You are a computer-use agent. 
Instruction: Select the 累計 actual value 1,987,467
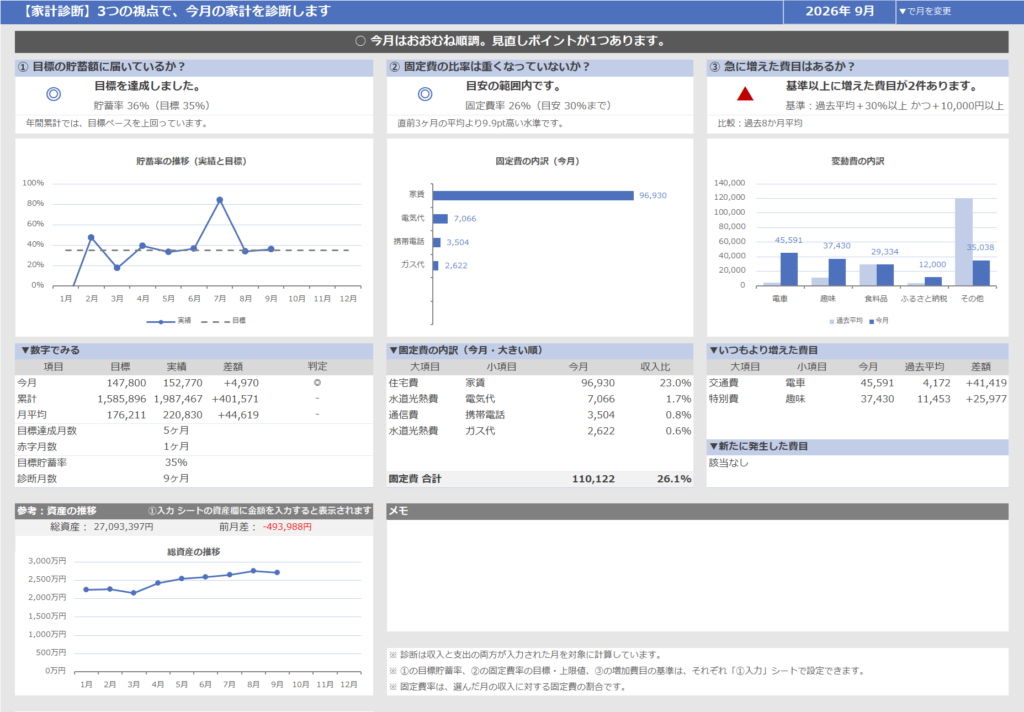178,398
